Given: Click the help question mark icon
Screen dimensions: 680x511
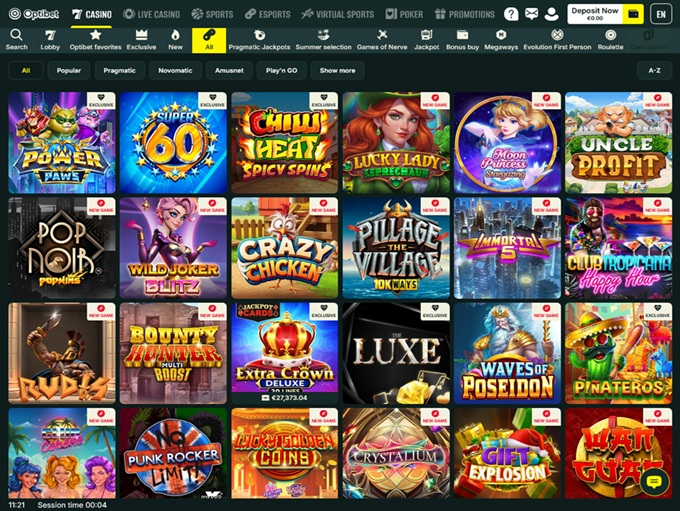Looking at the screenshot, I should pos(511,14).
